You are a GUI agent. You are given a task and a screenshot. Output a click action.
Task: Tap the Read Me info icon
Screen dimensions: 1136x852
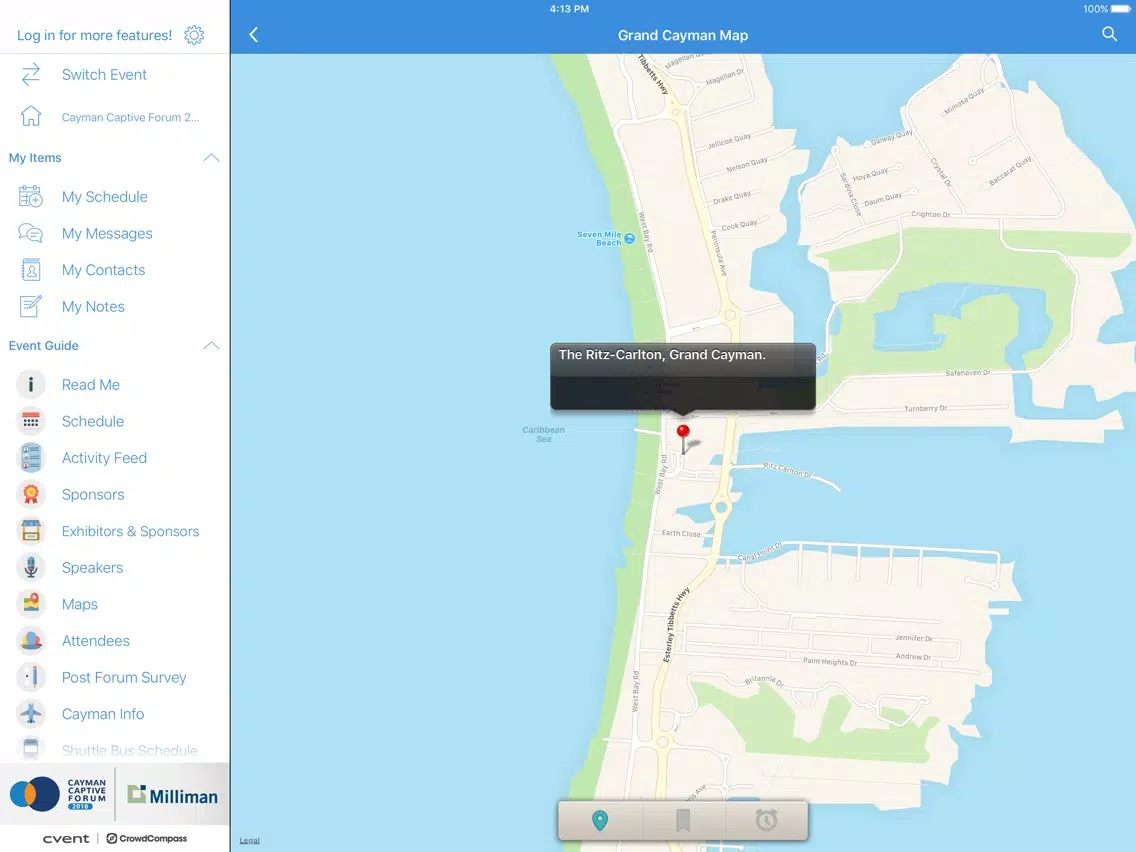pos(30,385)
